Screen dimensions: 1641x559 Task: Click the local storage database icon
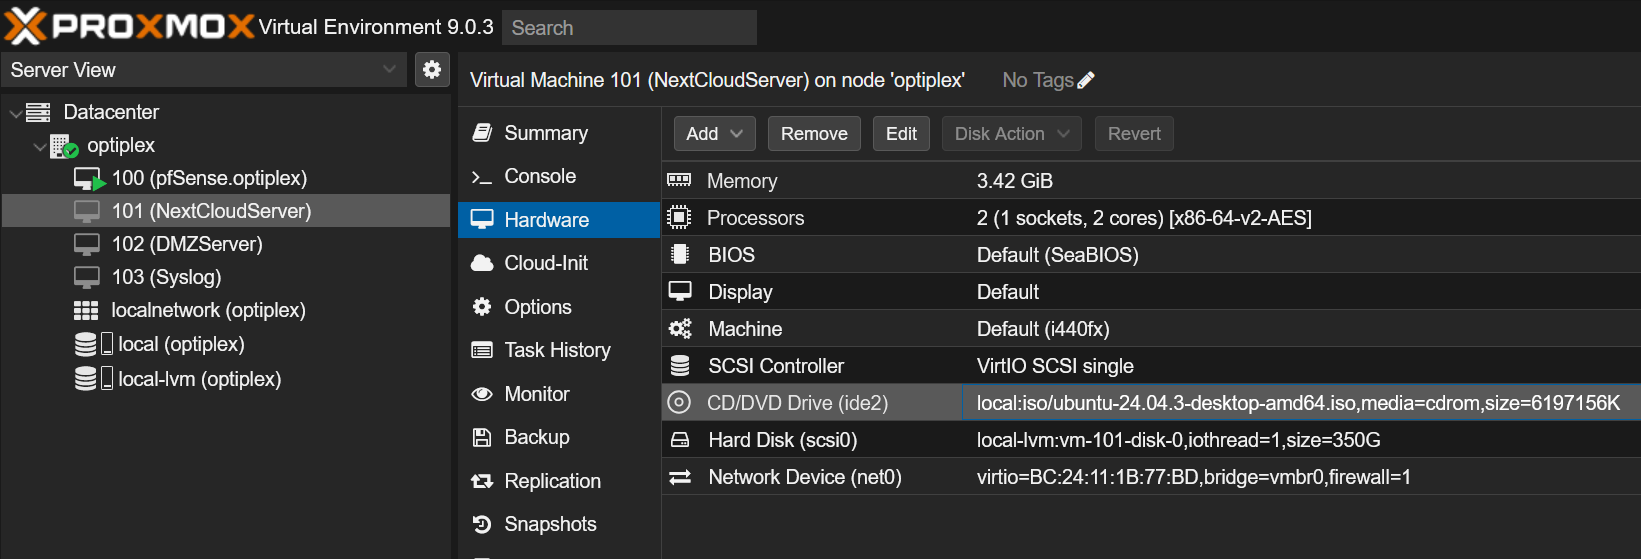[x=86, y=345]
